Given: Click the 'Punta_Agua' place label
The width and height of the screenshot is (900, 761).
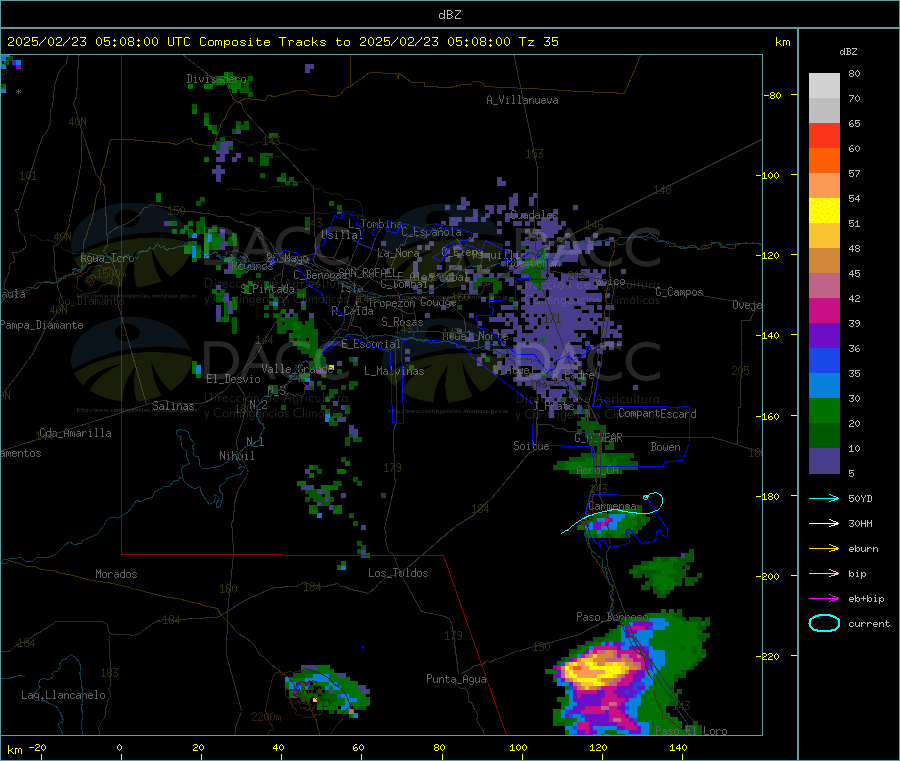Looking at the screenshot, I should [x=456, y=679].
